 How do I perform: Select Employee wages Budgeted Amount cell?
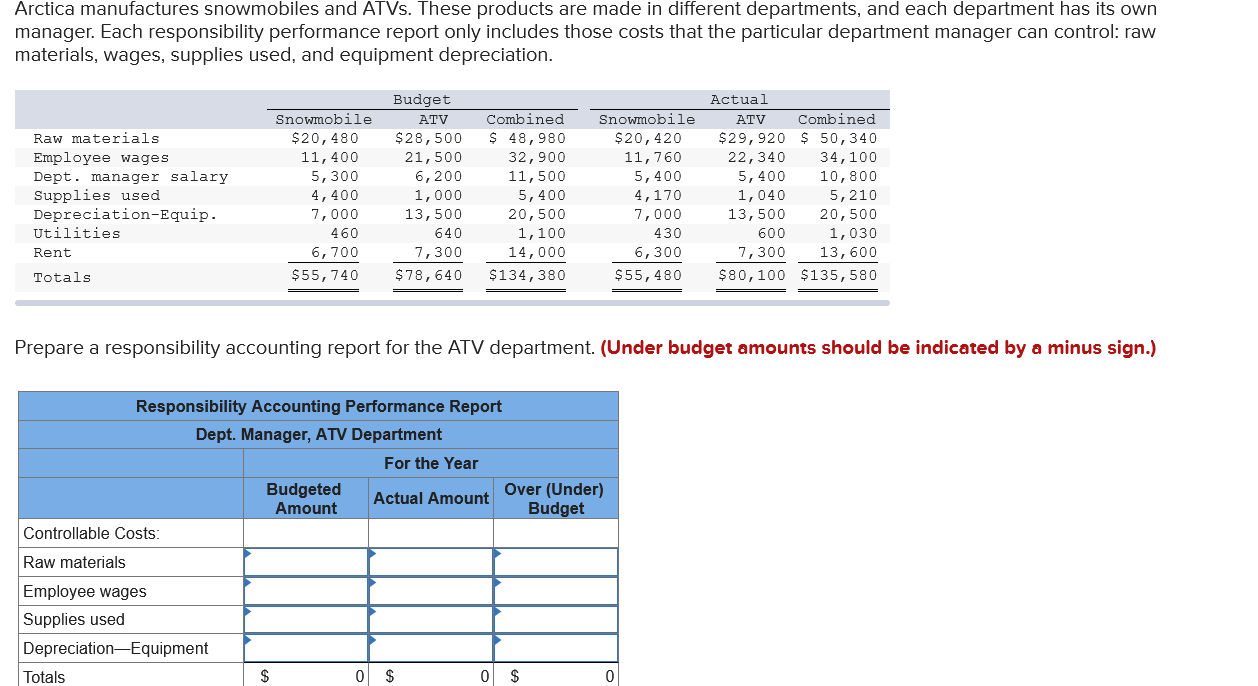306,591
